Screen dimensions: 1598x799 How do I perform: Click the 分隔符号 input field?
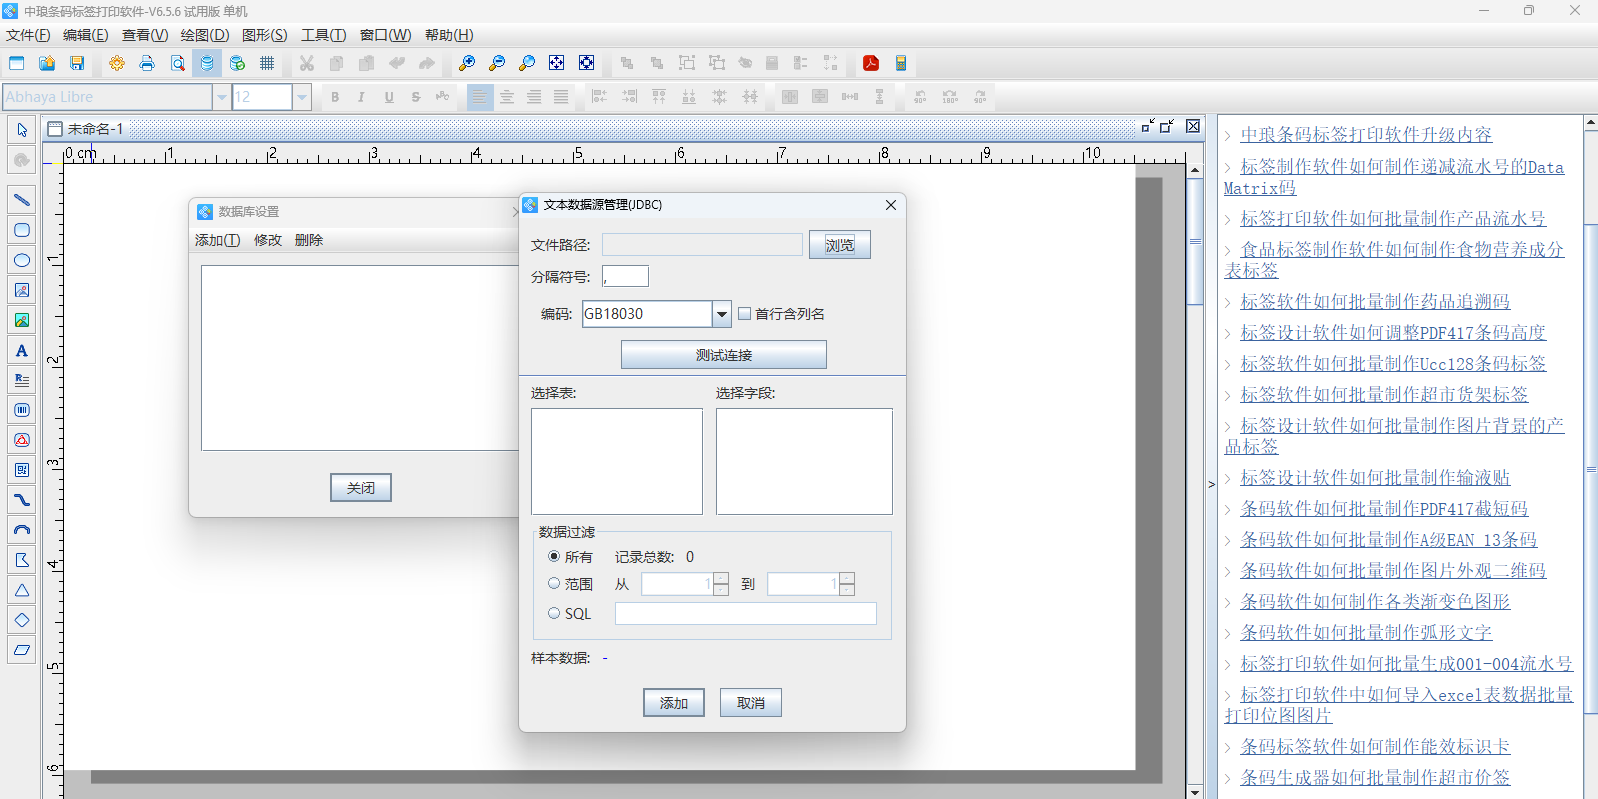click(x=626, y=277)
